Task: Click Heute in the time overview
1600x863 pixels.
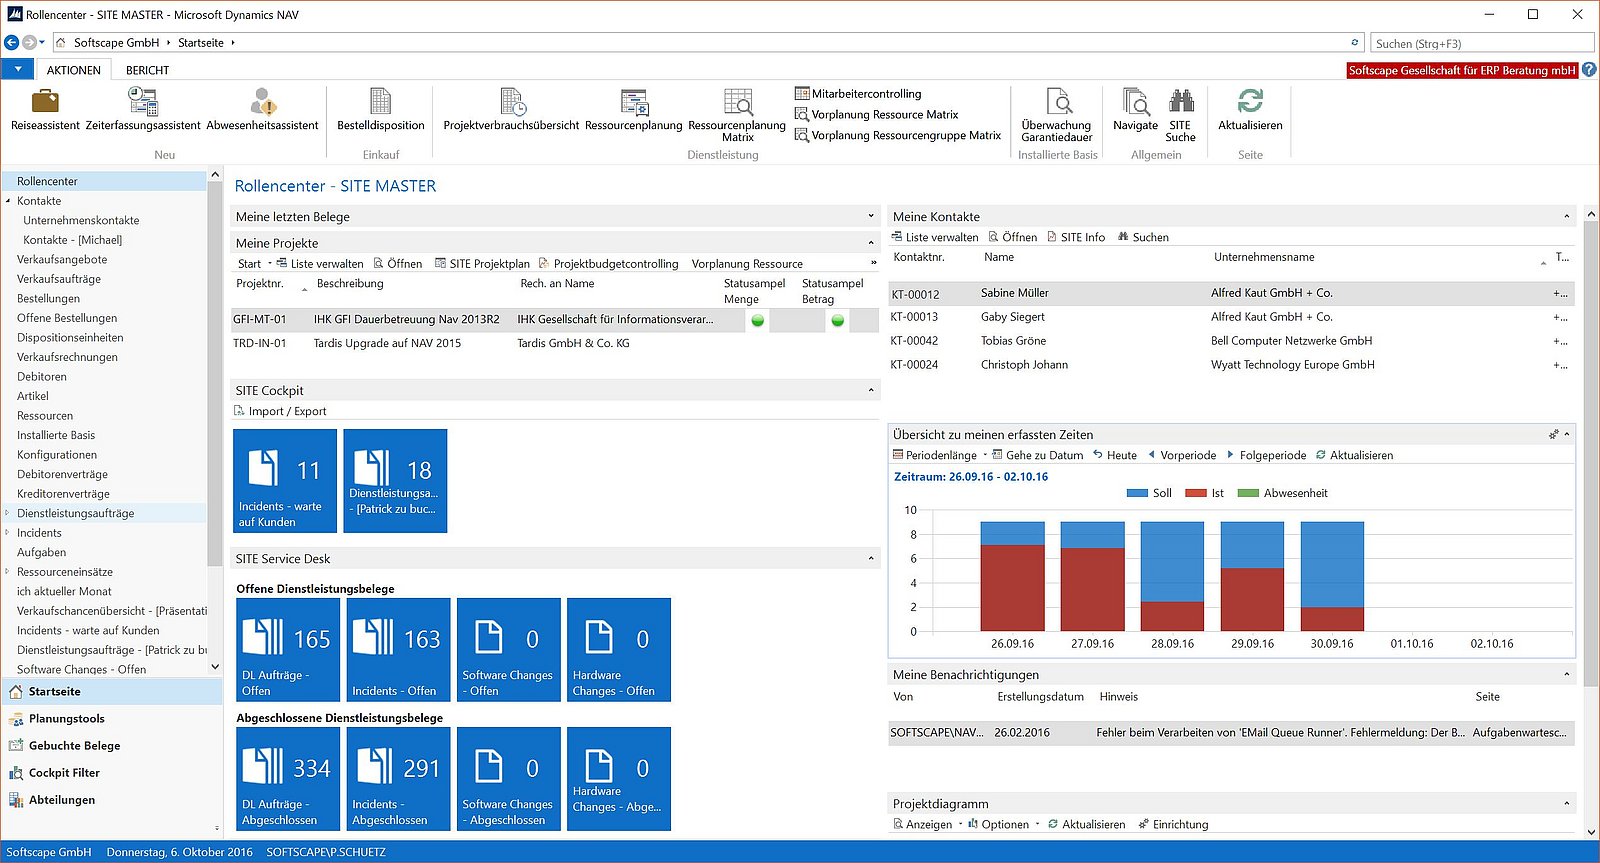Action: pos(1115,455)
